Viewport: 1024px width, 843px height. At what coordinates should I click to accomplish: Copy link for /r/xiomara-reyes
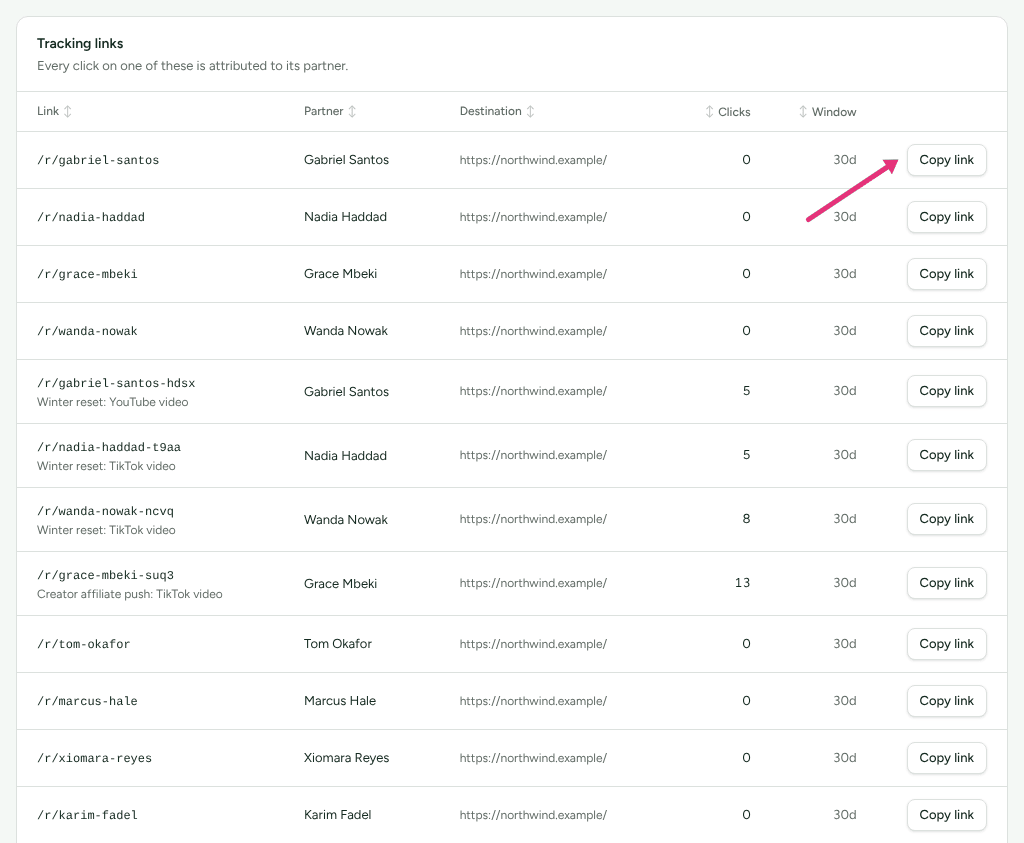click(x=946, y=758)
